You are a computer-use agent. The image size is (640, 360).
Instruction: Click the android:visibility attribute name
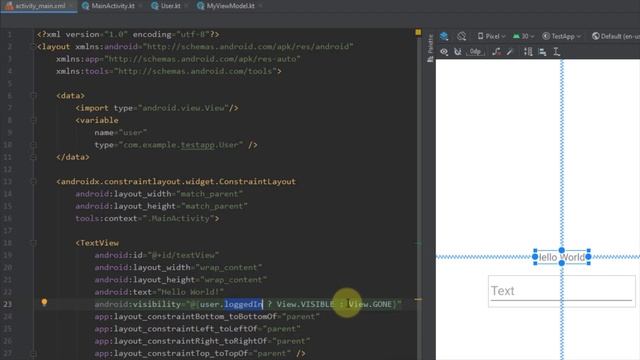(138, 304)
